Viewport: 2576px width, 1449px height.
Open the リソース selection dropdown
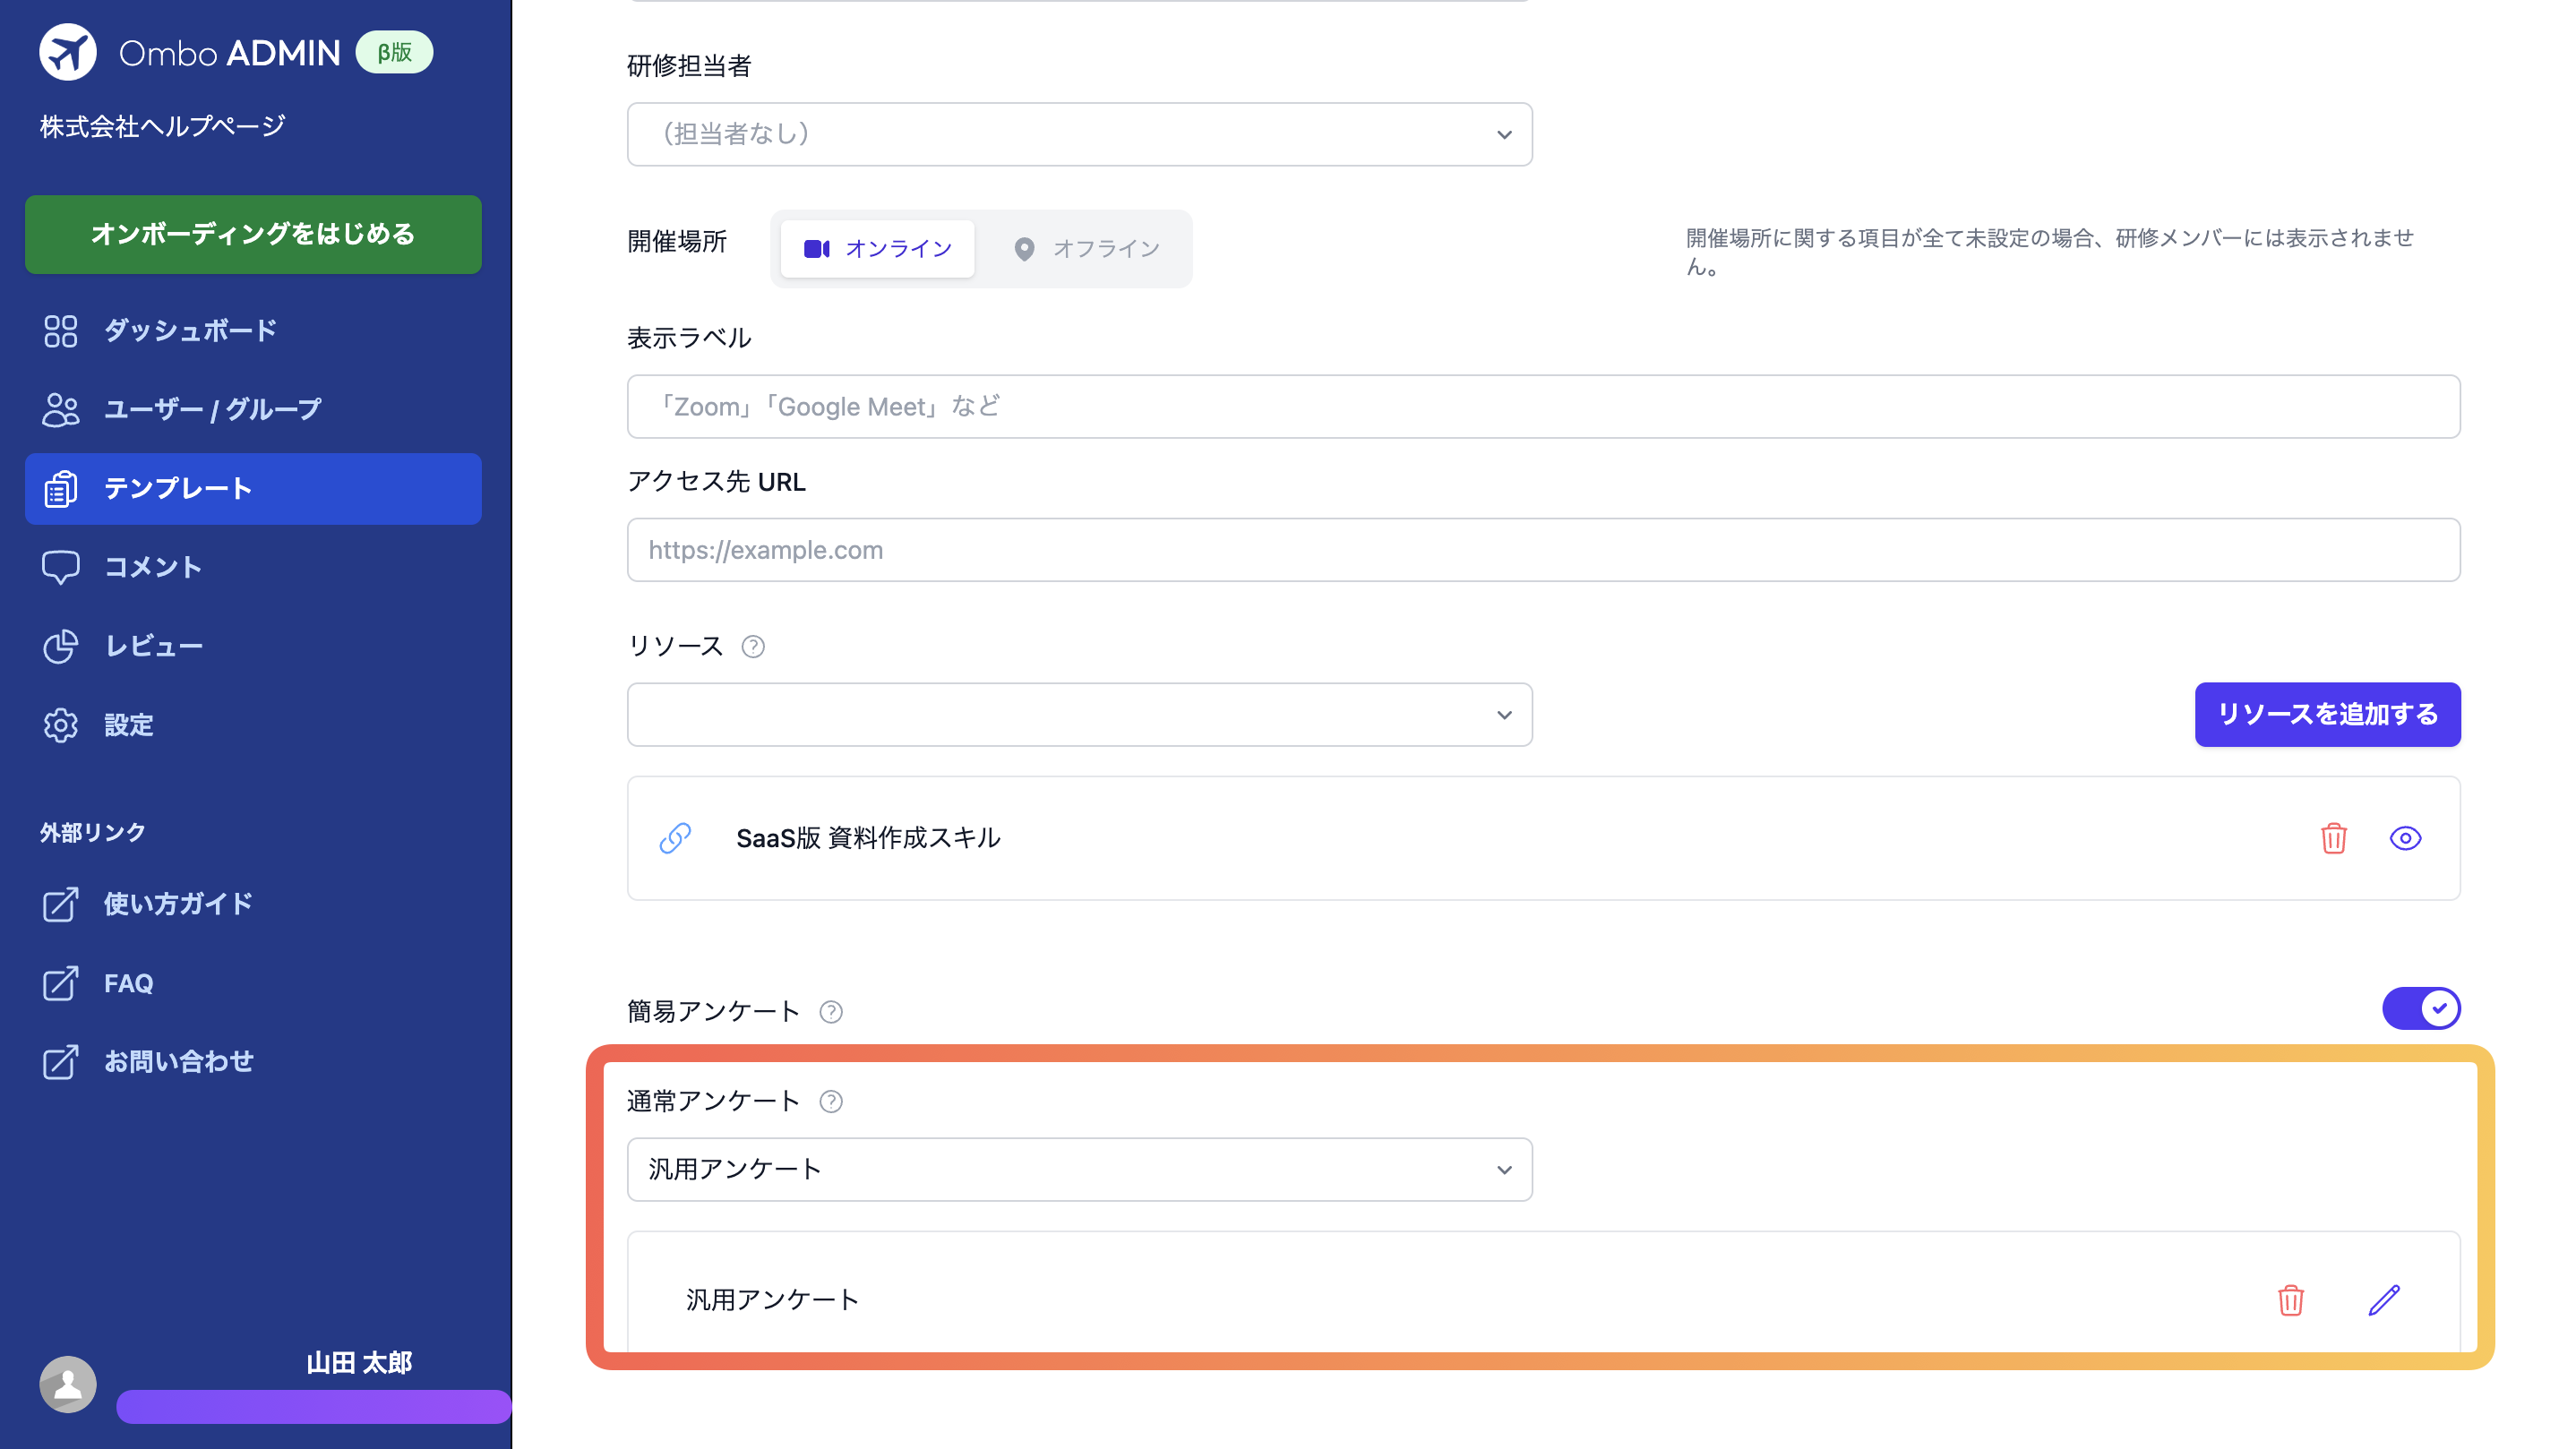[1079, 715]
